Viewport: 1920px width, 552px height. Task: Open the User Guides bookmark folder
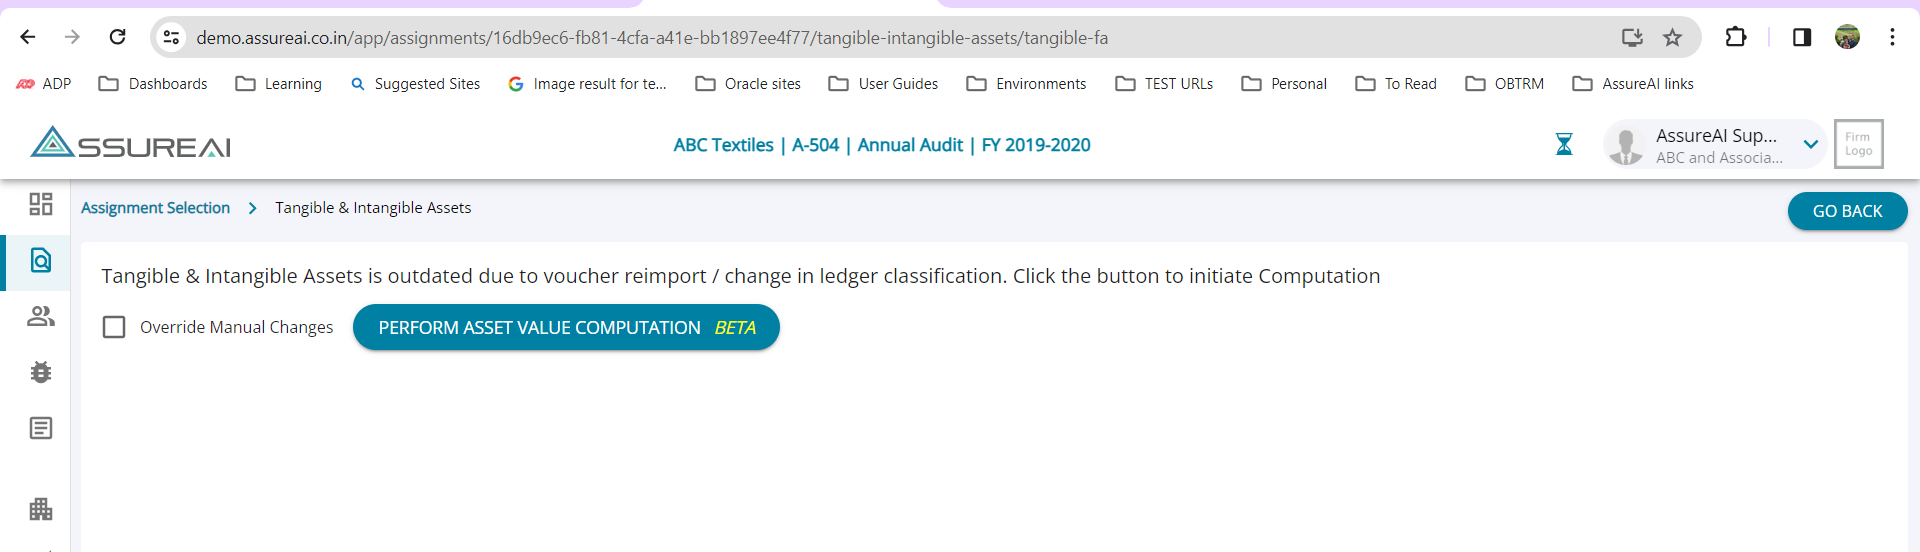883,84
